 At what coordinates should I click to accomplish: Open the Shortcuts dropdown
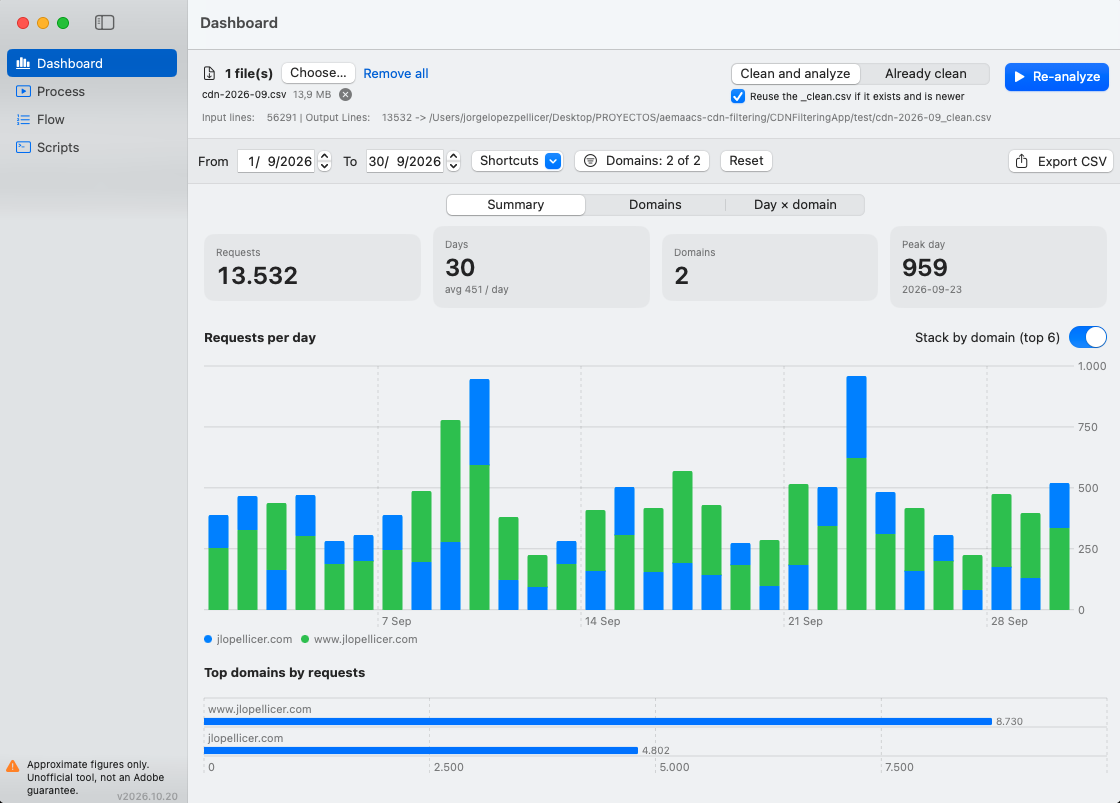pyautogui.click(x=517, y=161)
